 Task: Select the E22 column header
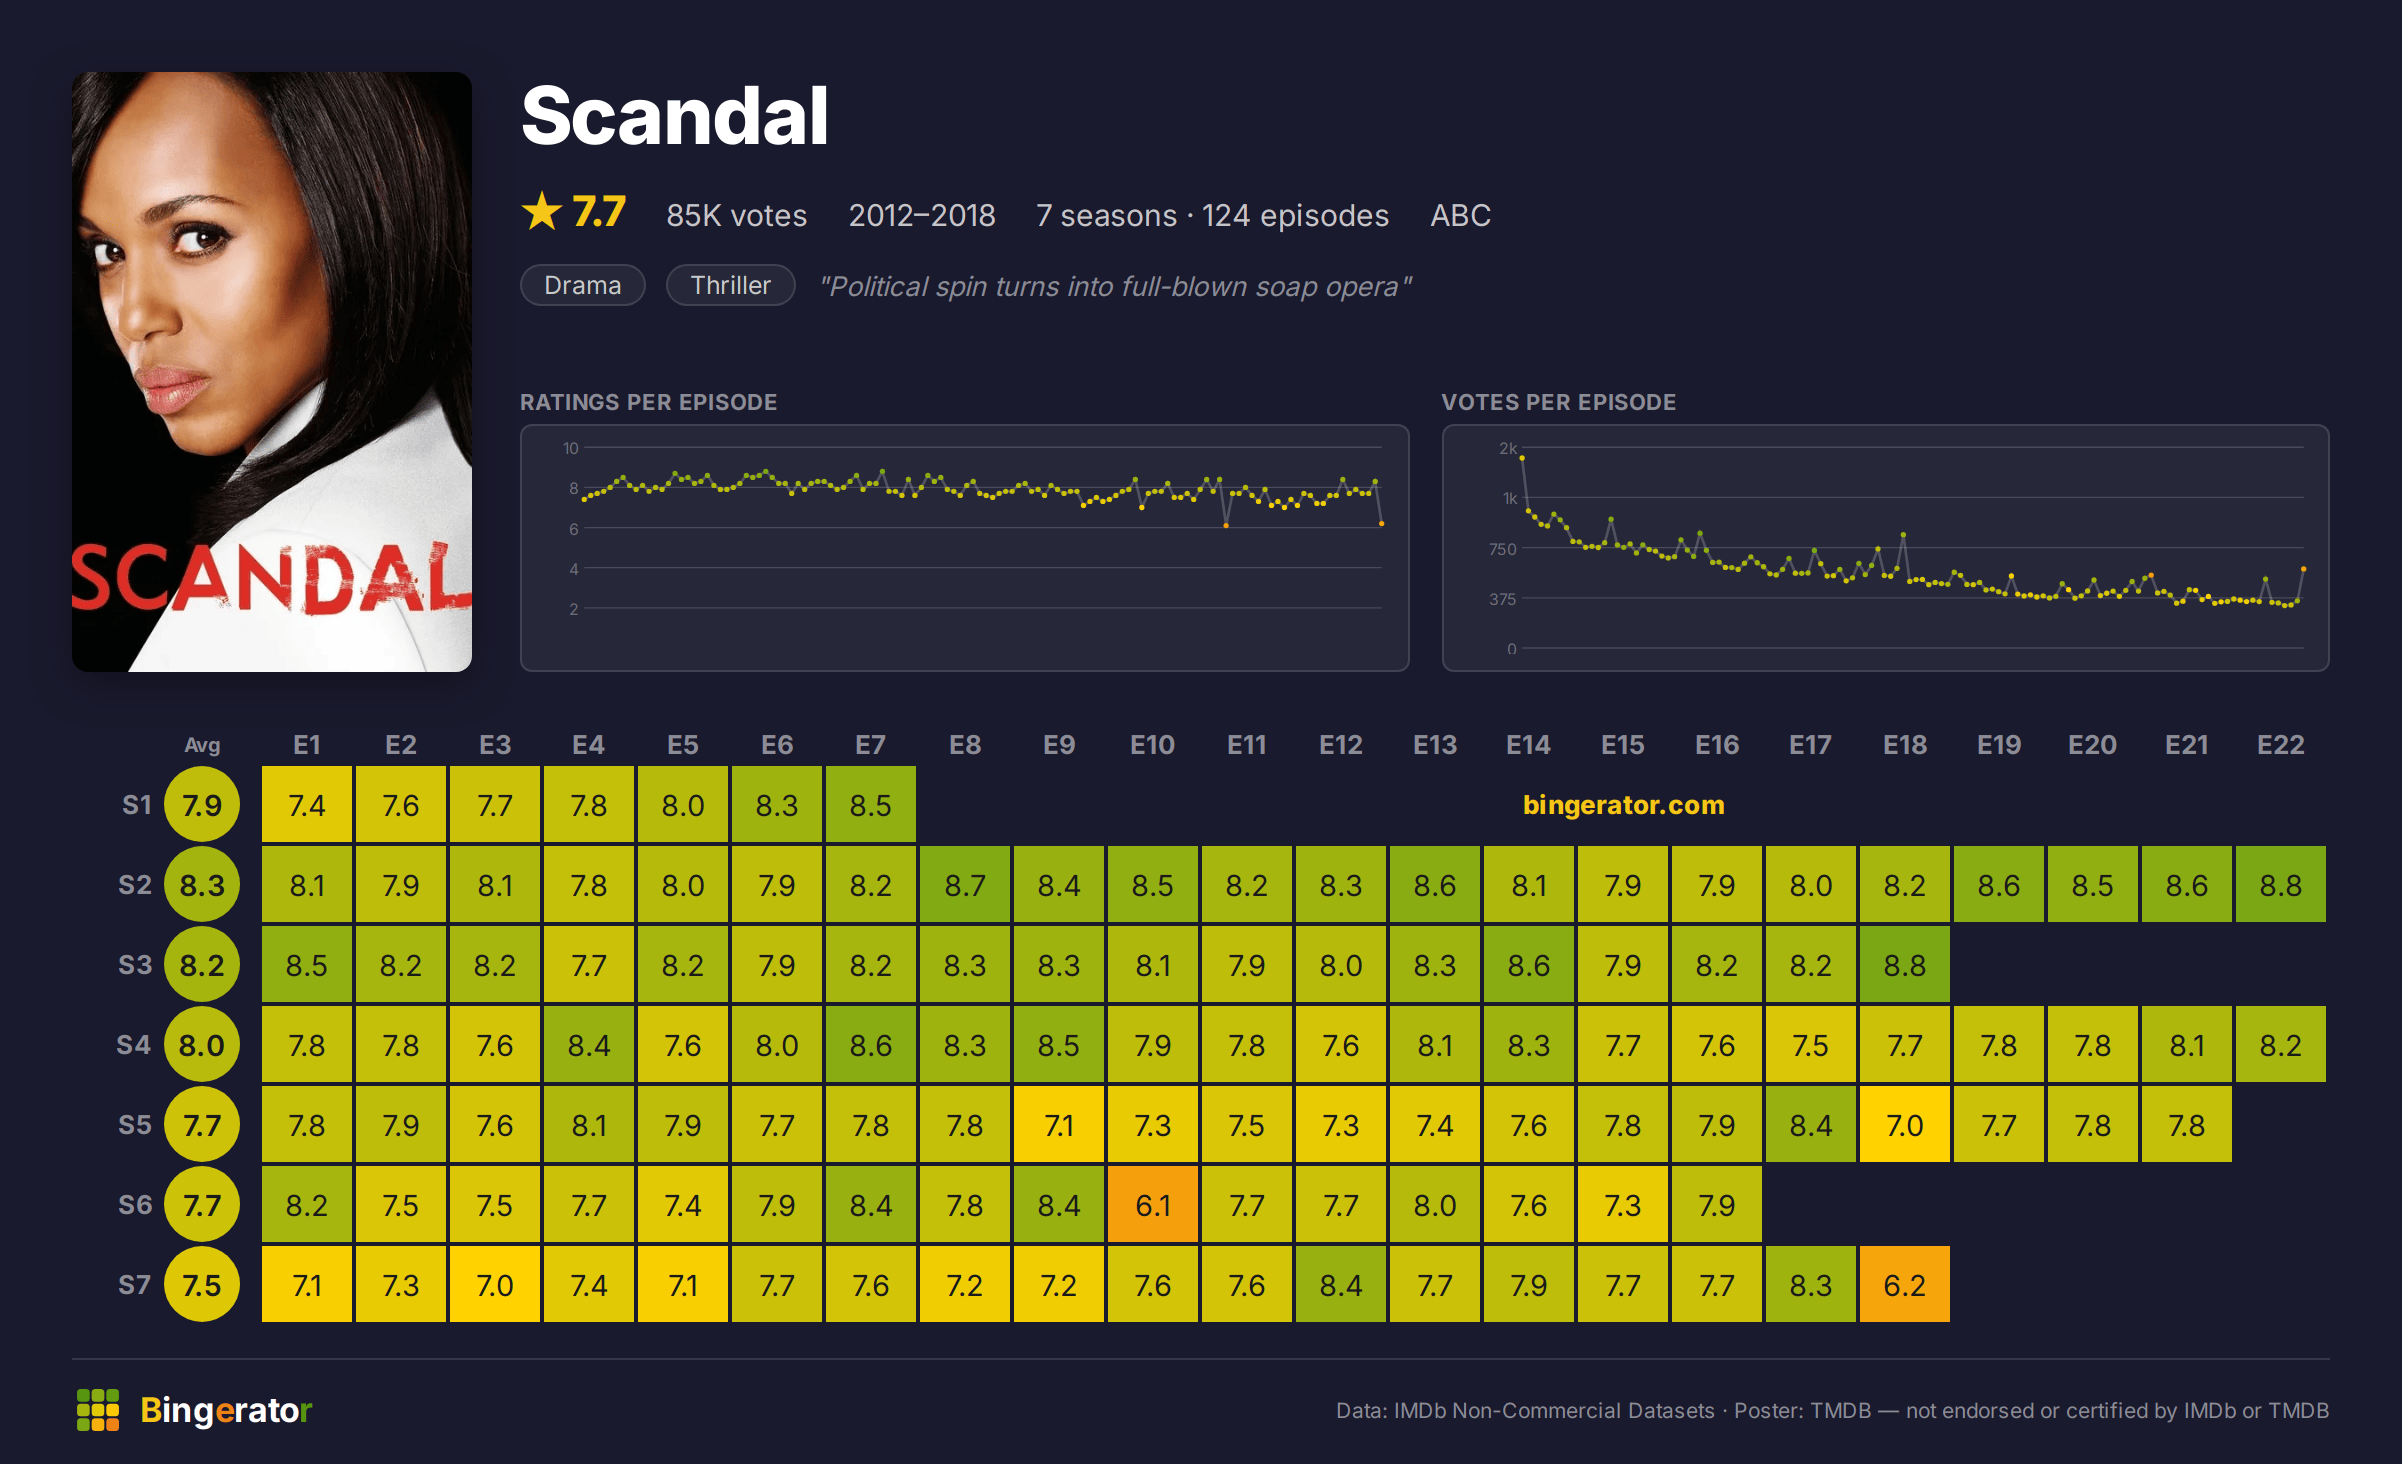pos(2281,745)
